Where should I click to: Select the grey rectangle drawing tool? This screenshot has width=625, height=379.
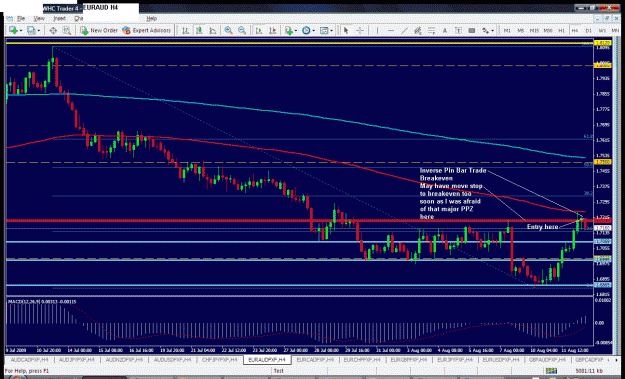click(472, 30)
